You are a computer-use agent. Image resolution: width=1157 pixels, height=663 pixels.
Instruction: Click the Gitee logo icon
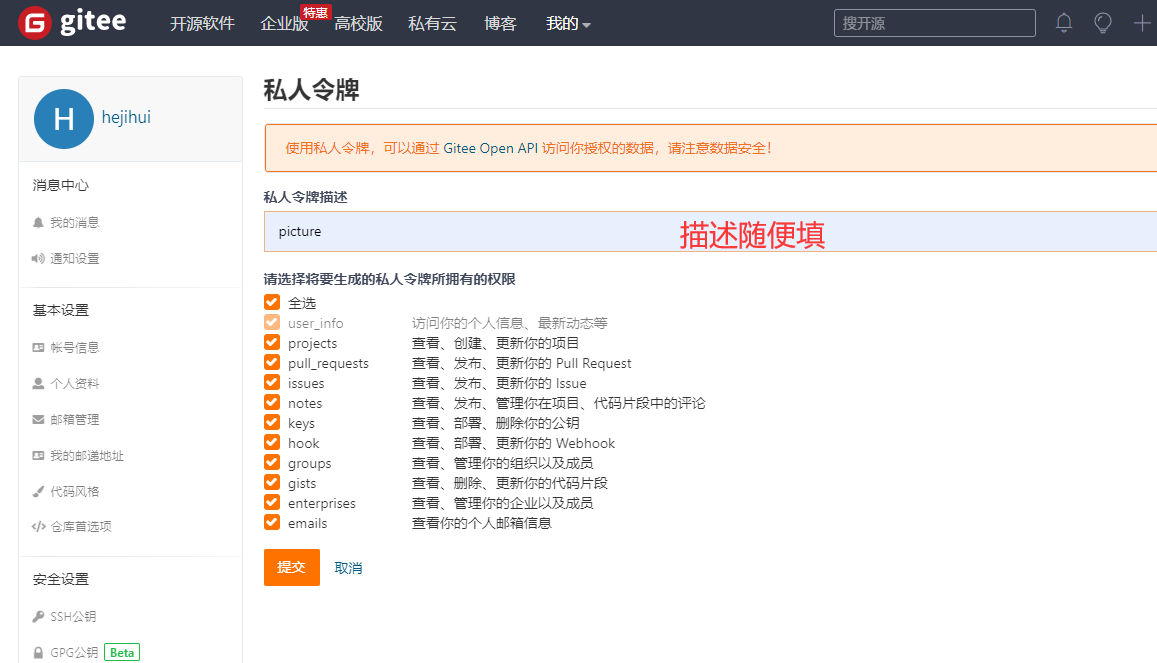(35, 23)
